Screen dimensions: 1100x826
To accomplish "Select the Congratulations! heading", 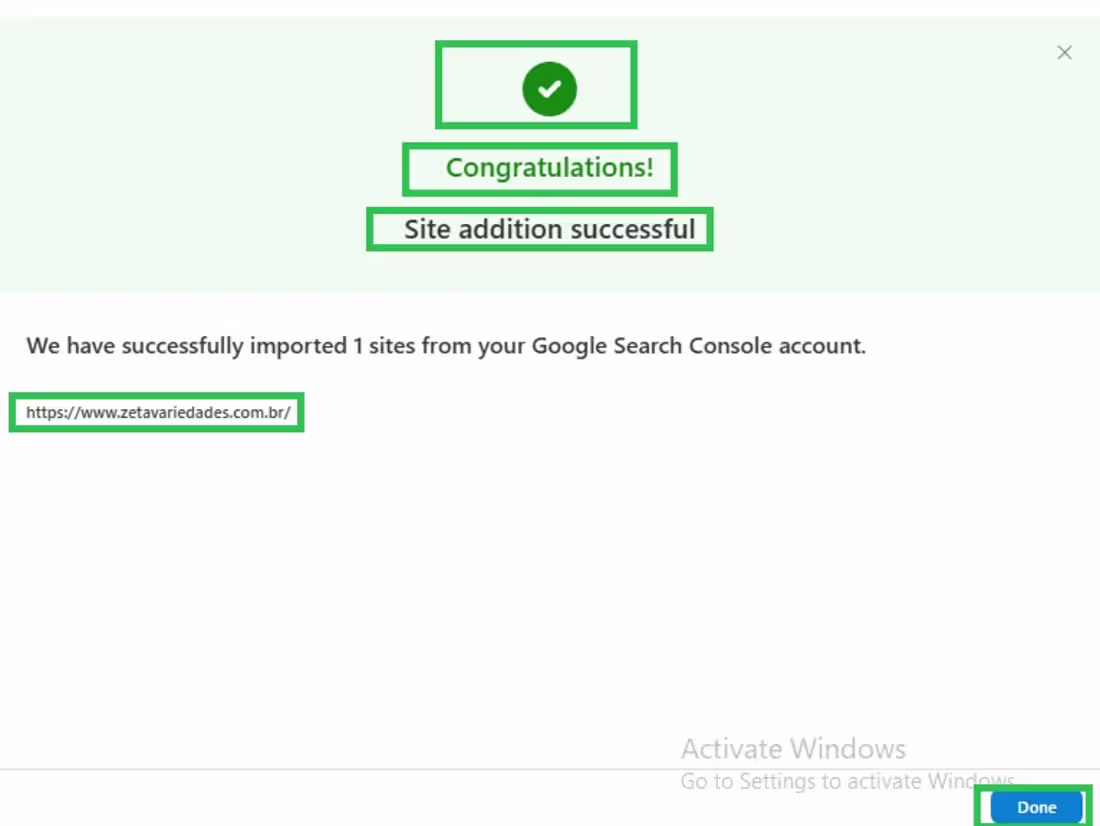I will point(549,168).
